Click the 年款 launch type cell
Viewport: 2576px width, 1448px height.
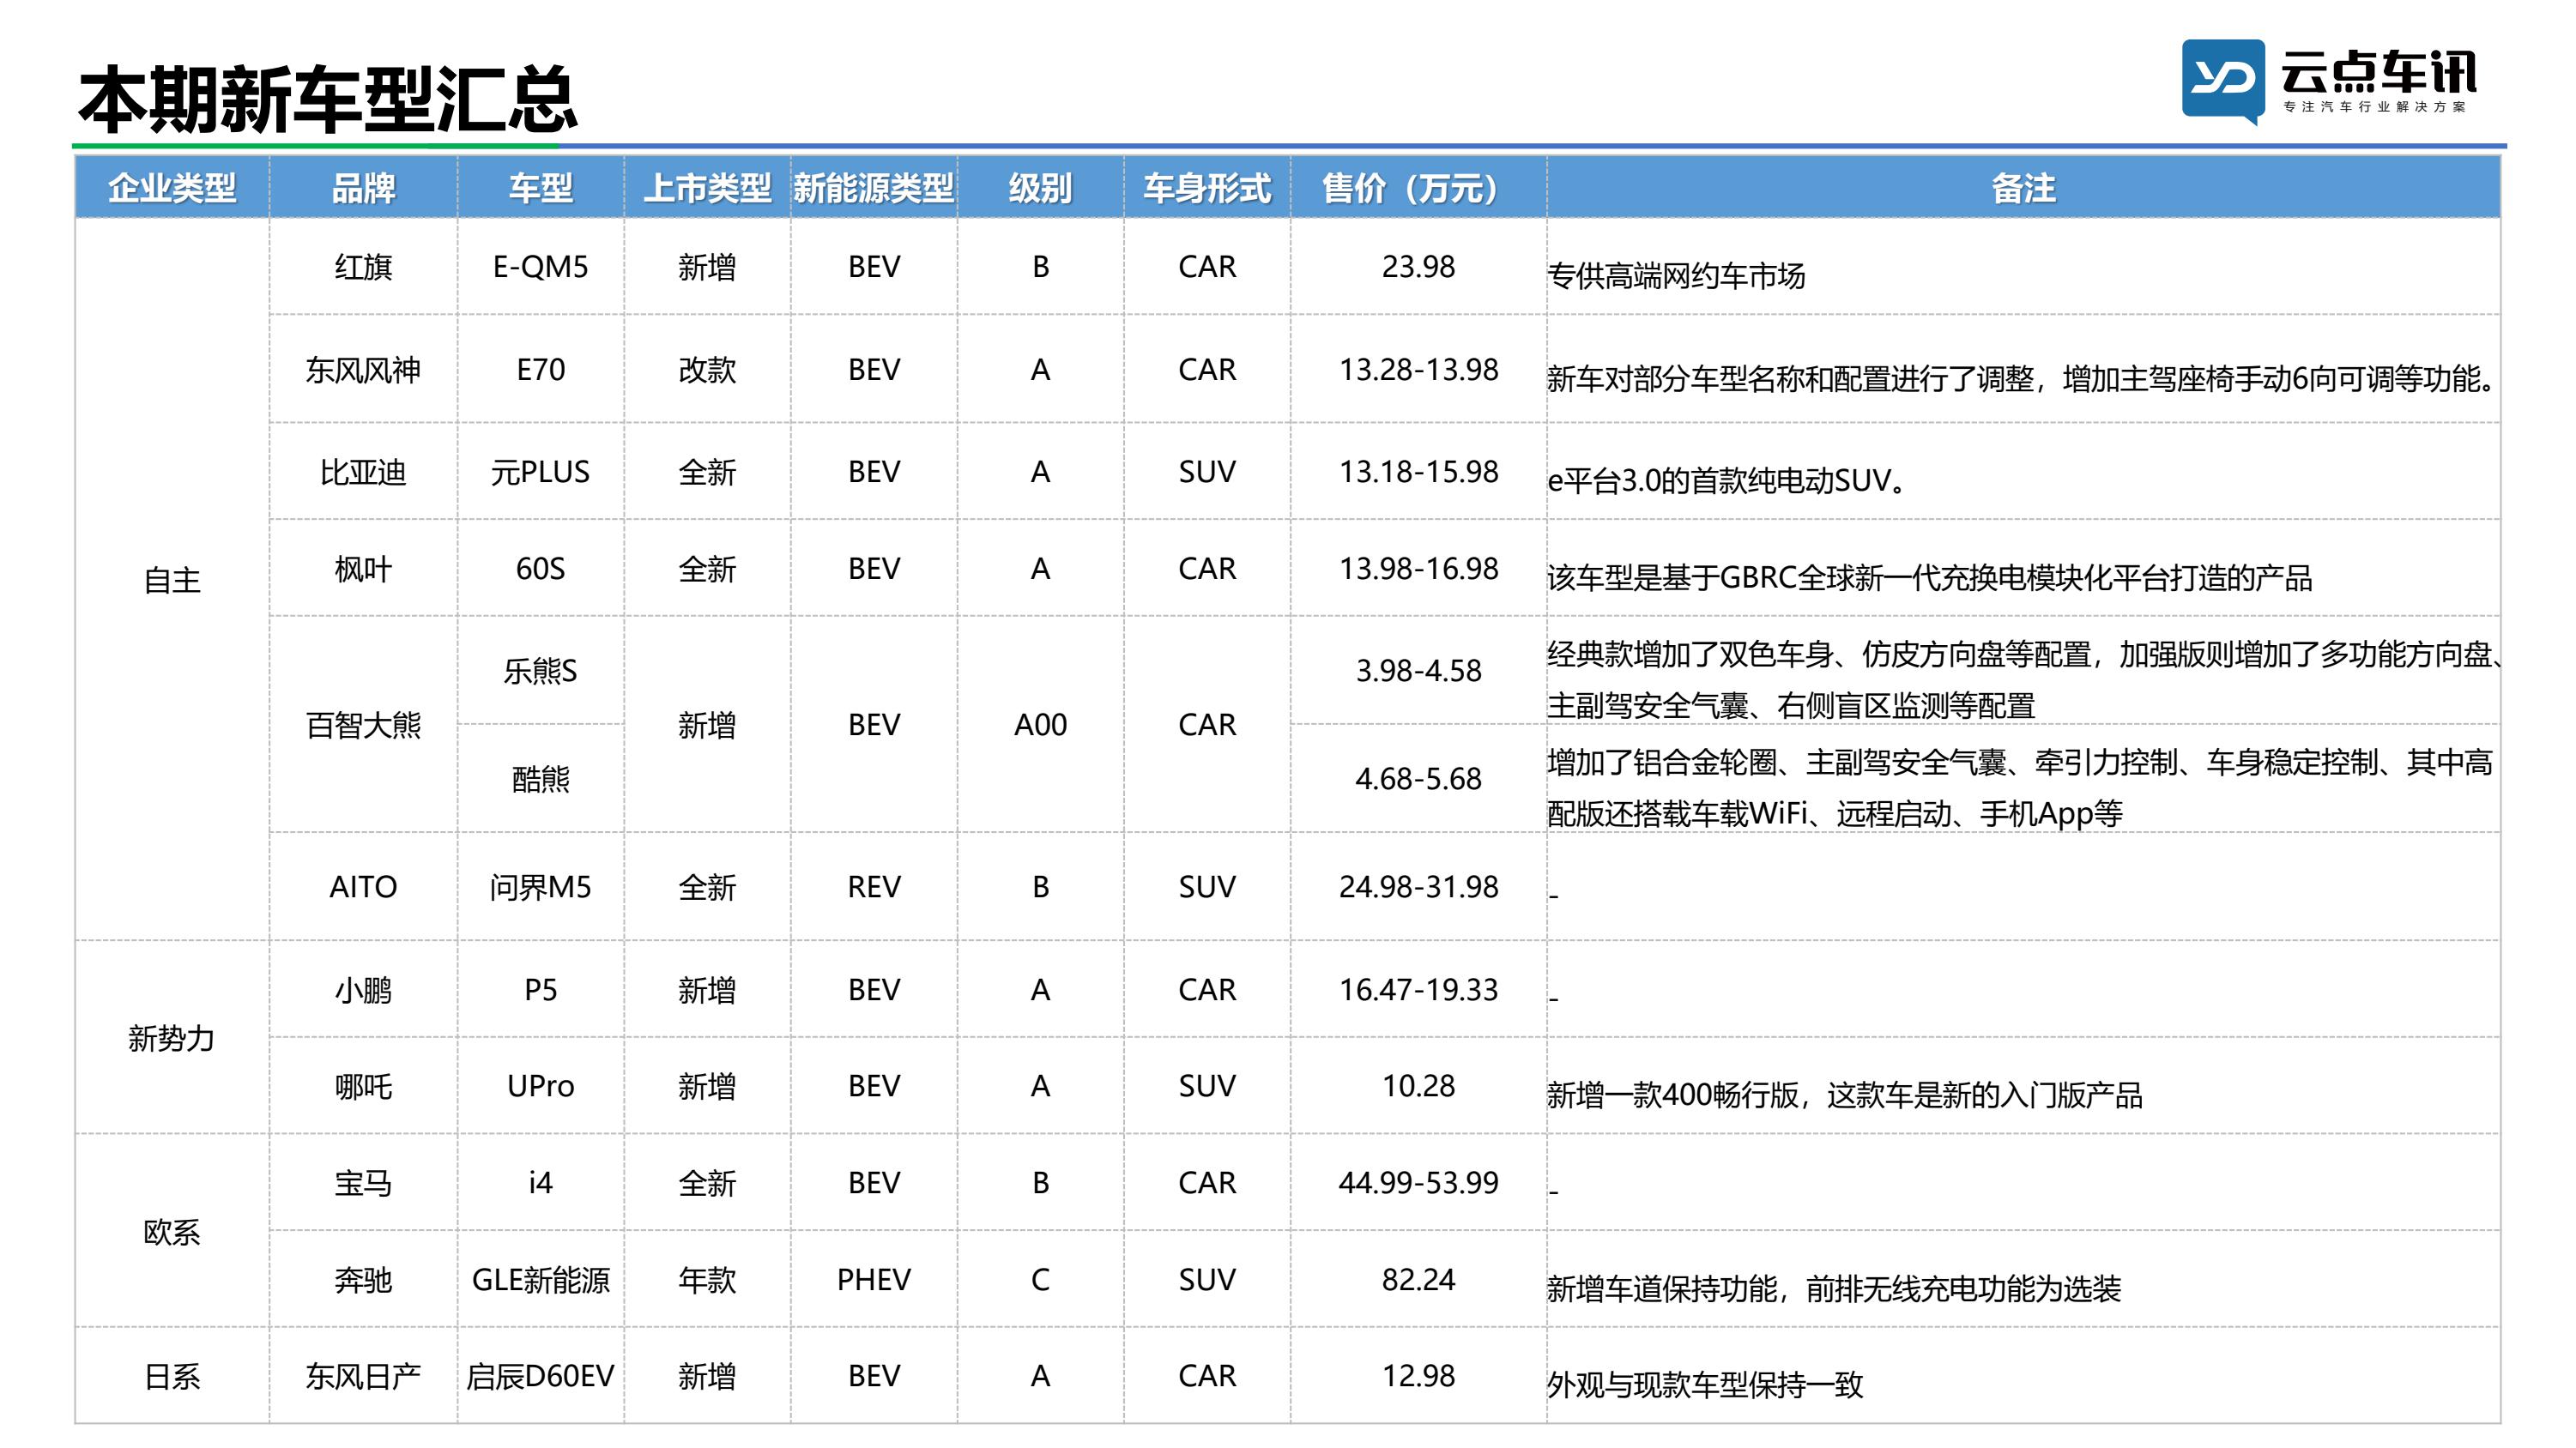[x=707, y=1280]
